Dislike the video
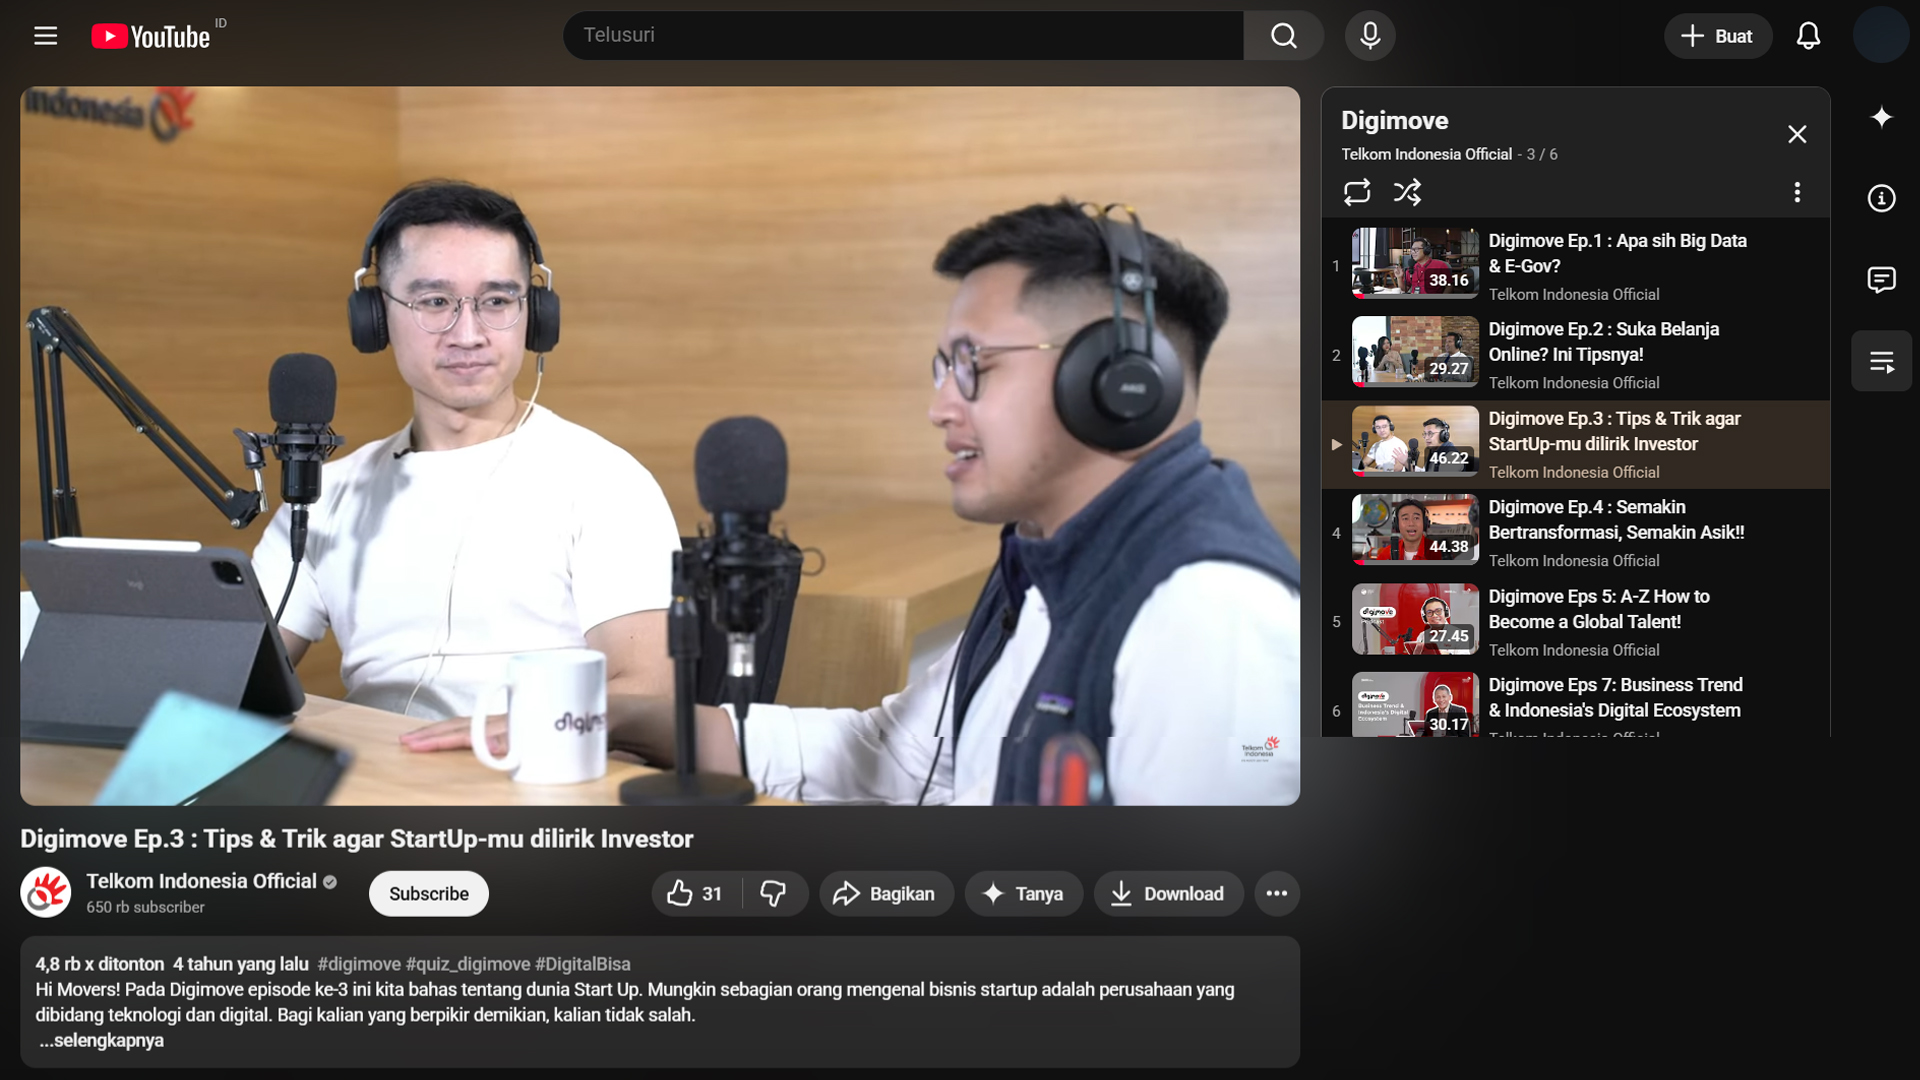Viewport: 1920px width, 1080px height. (x=774, y=894)
